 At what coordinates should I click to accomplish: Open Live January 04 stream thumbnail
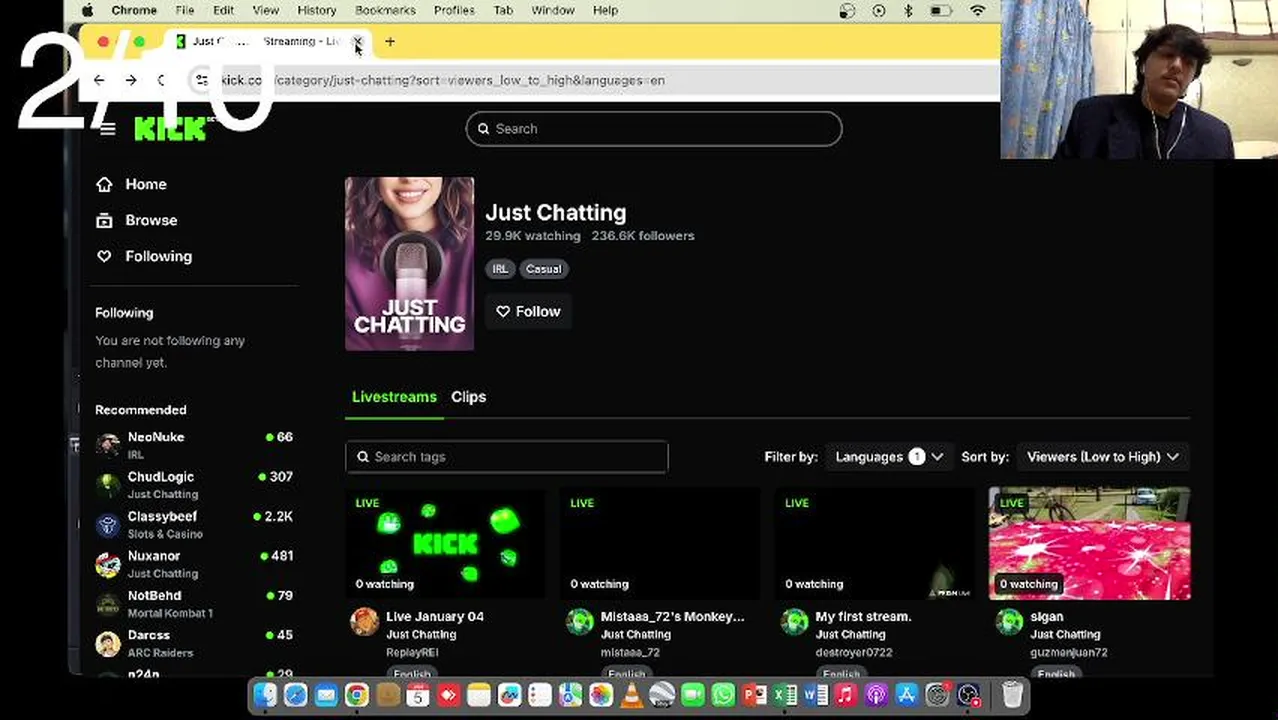[x=445, y=544]
